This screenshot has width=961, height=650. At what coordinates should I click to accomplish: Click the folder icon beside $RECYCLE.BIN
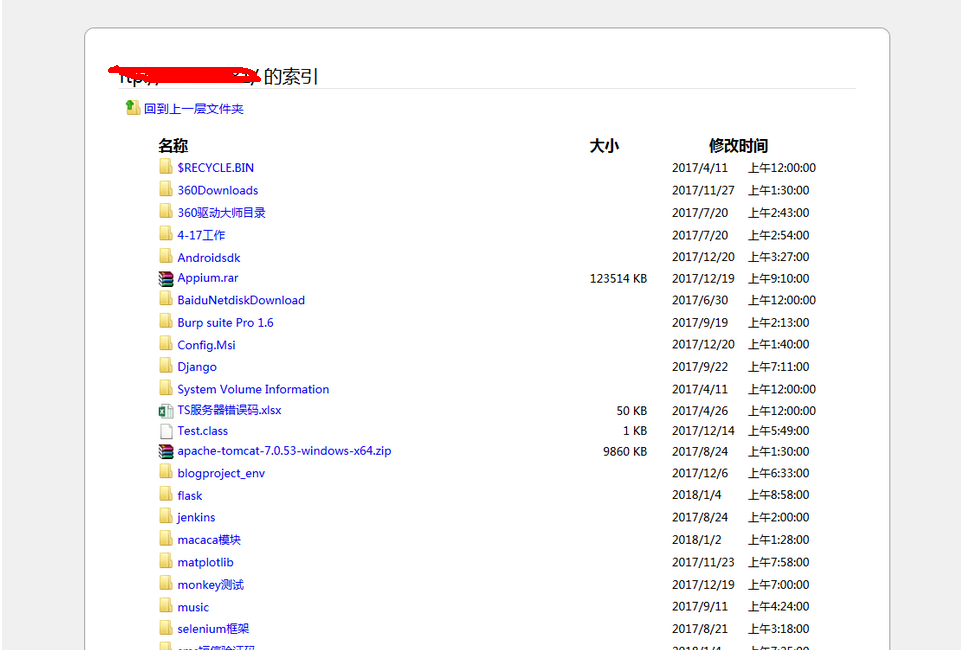click(x=165, y=167)
